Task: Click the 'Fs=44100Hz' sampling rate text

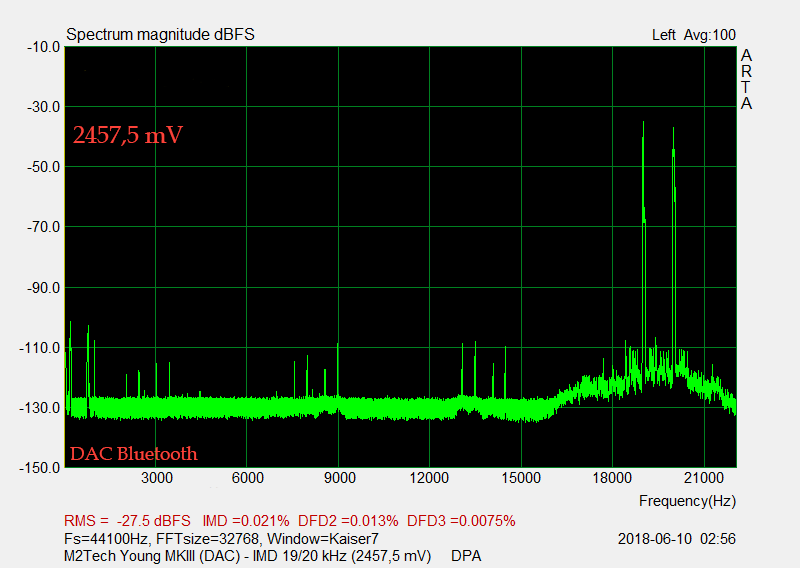Action: (106, 539)
